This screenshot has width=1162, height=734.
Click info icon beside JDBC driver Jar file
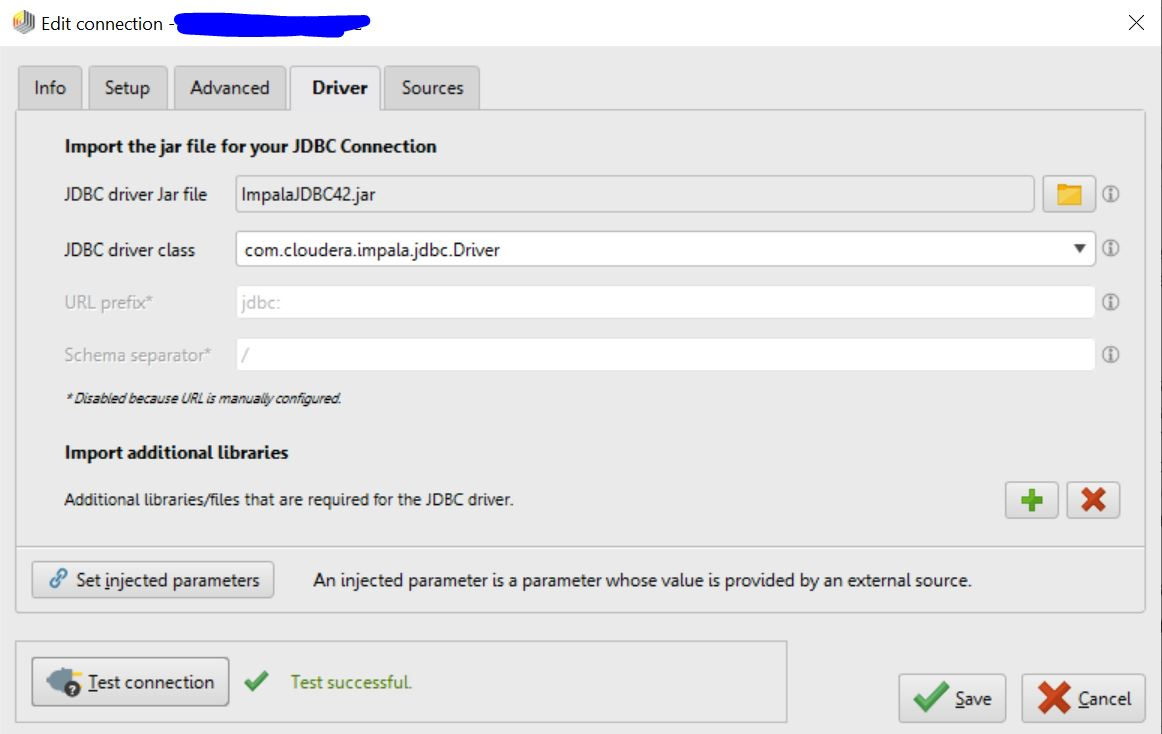click(x=1110, y=194)
